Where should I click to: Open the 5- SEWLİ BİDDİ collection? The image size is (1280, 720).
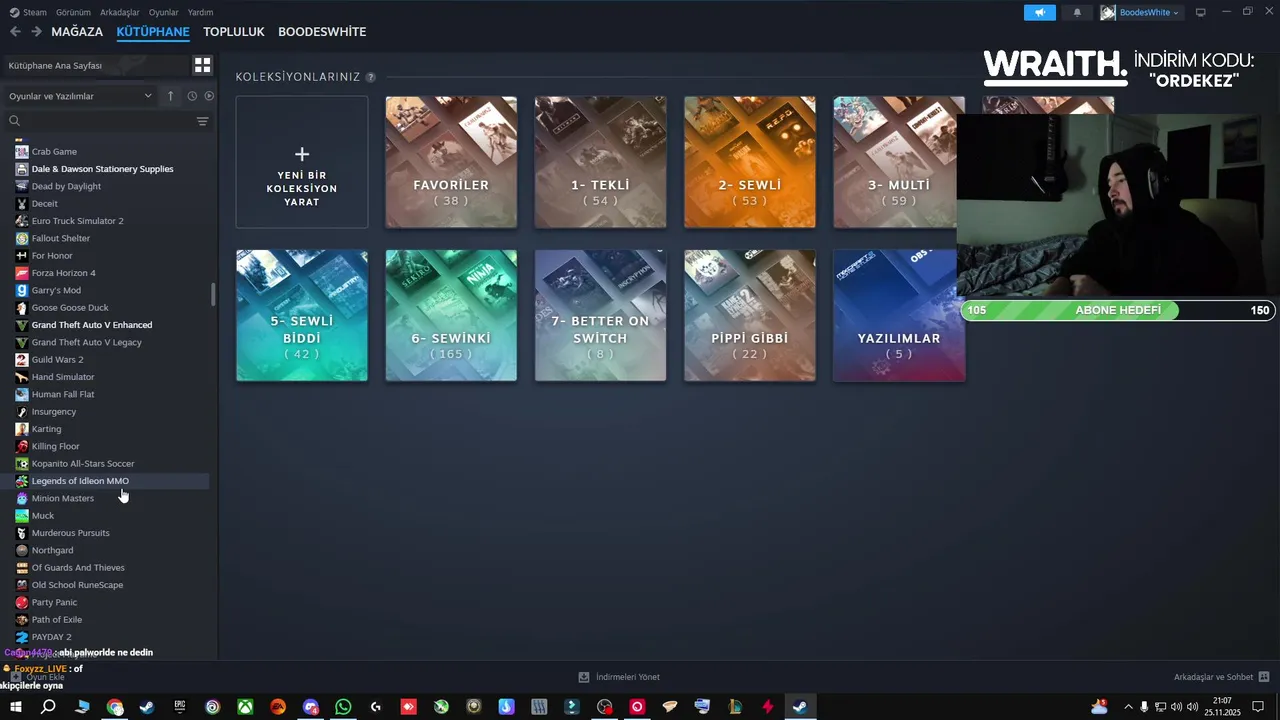tap(302, 316)
